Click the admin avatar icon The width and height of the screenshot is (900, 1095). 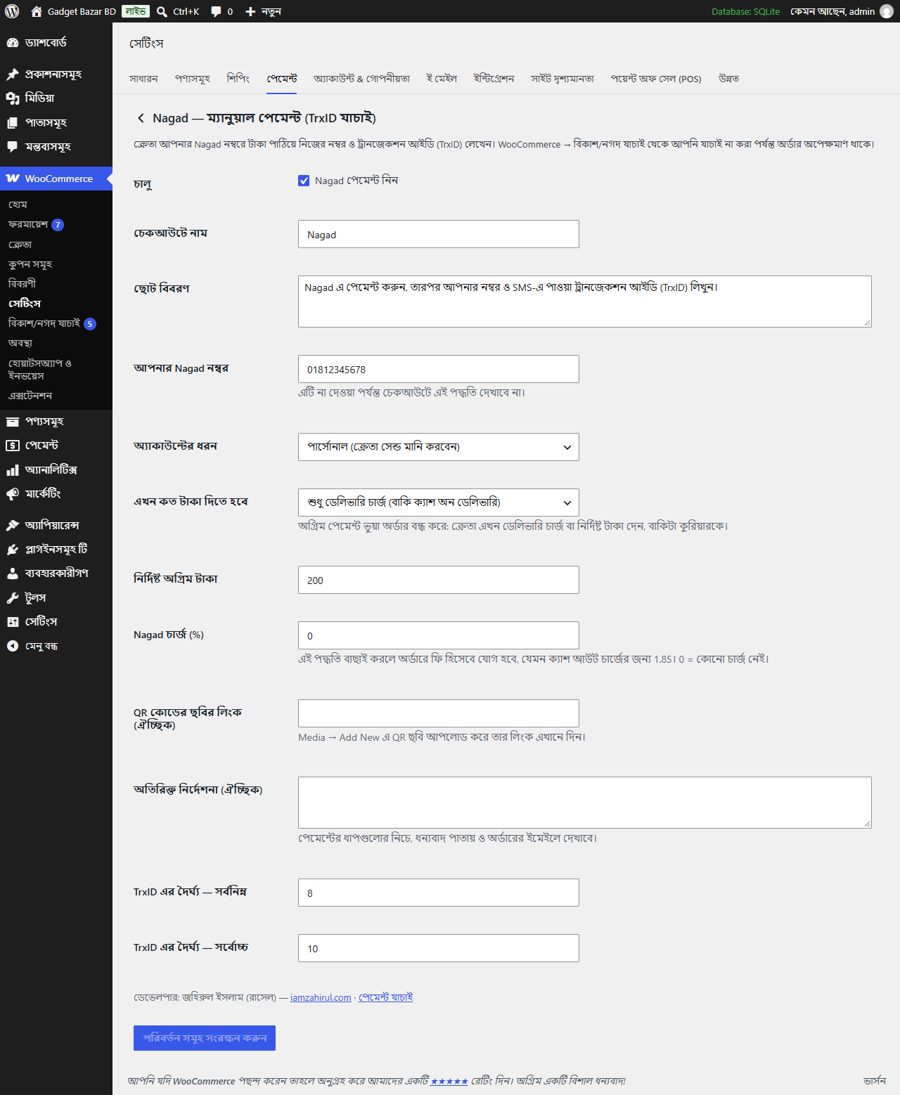(886, 11)
